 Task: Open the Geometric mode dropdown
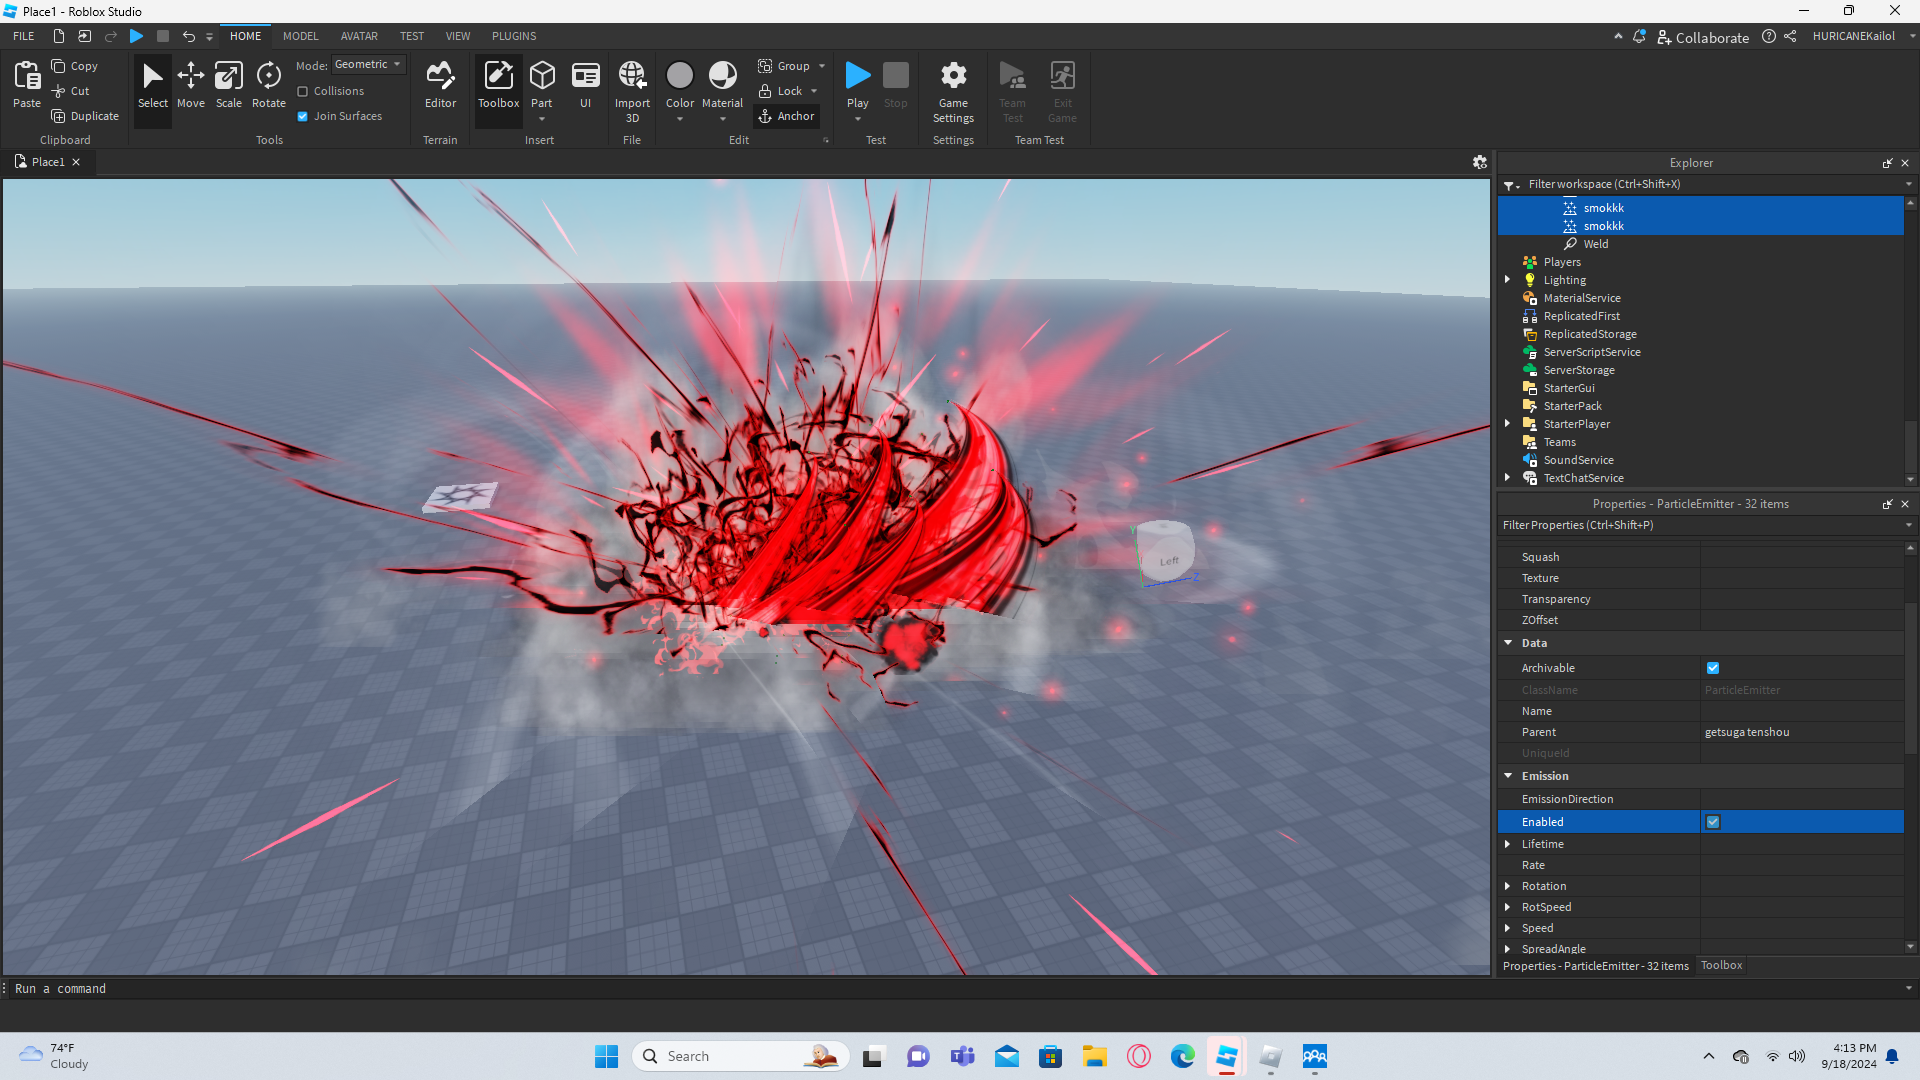(x=368, y=64)
